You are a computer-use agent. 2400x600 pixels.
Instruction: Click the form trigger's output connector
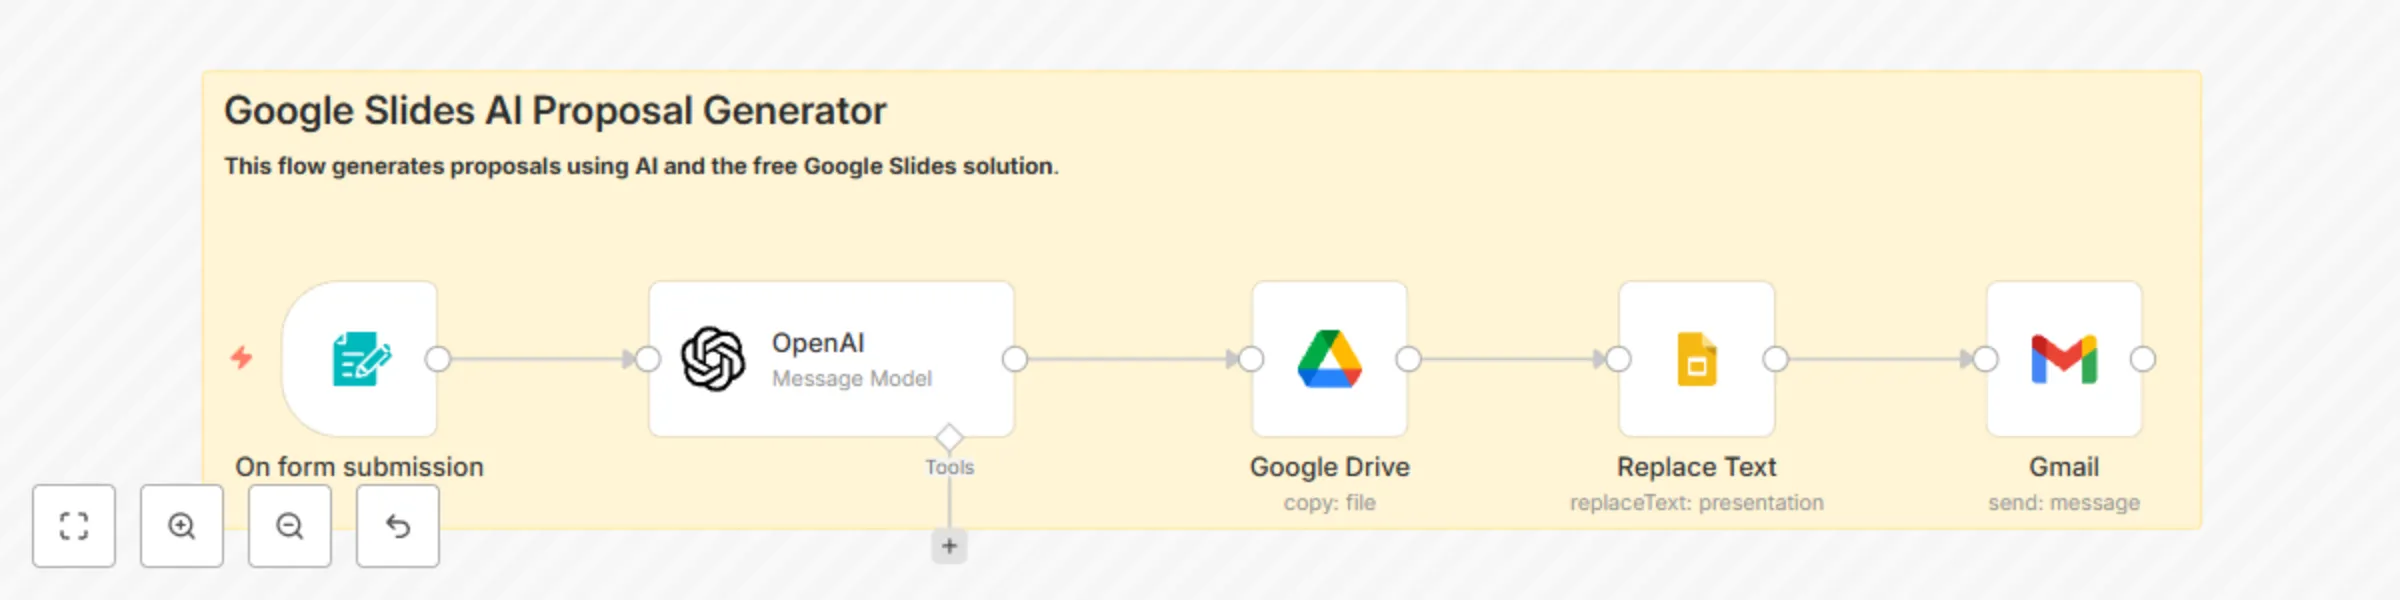click(437, 359)
